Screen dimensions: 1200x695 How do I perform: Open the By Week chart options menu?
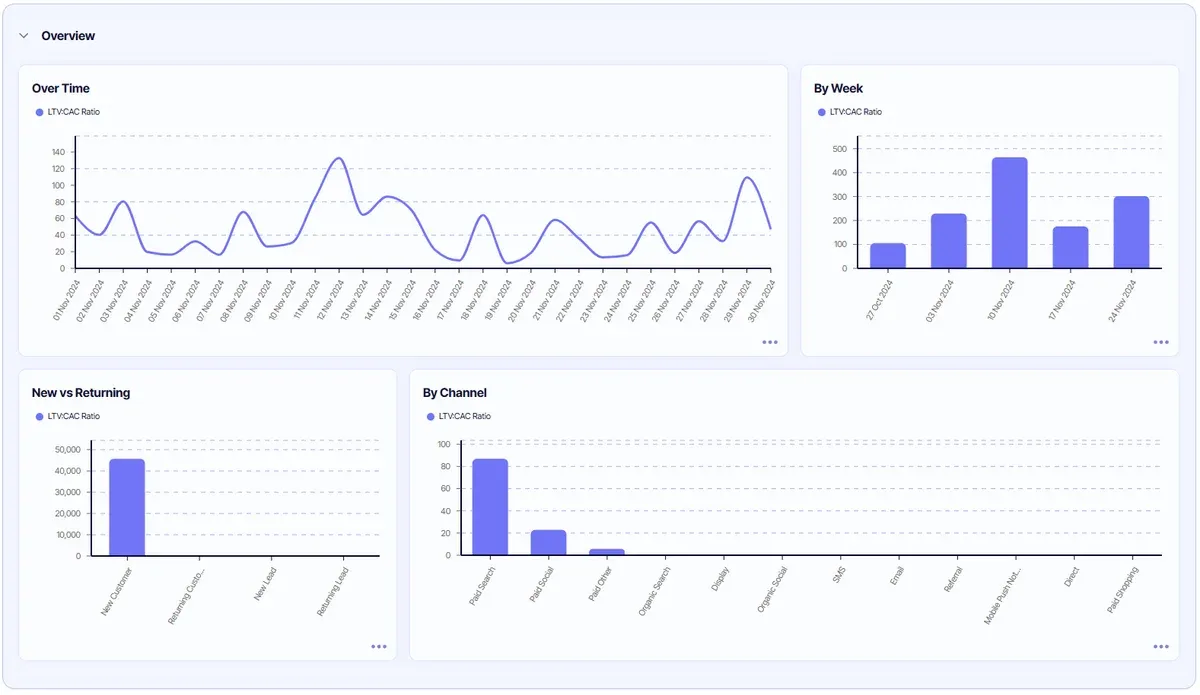(x=1161, y=342)
